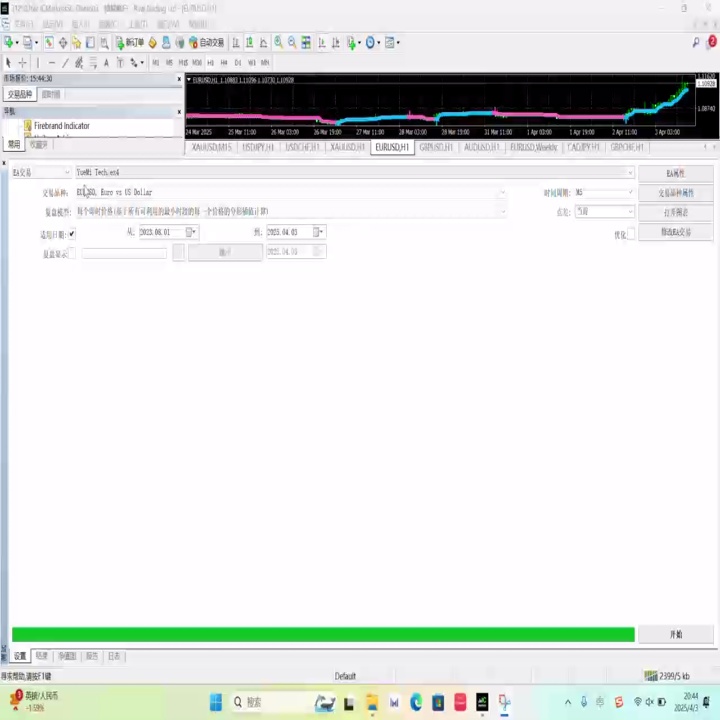
Task: Switch to the EURUSD,Weekly chart tab
Action: pos(534,147)
